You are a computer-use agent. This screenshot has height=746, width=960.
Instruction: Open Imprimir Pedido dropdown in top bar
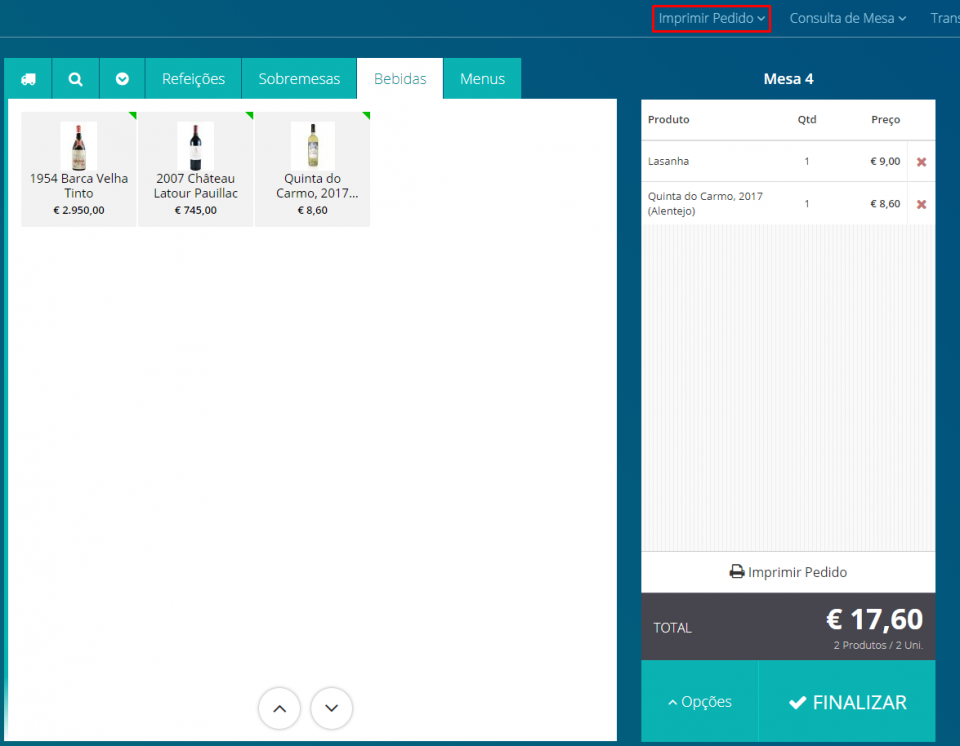(x=711, y=18)
